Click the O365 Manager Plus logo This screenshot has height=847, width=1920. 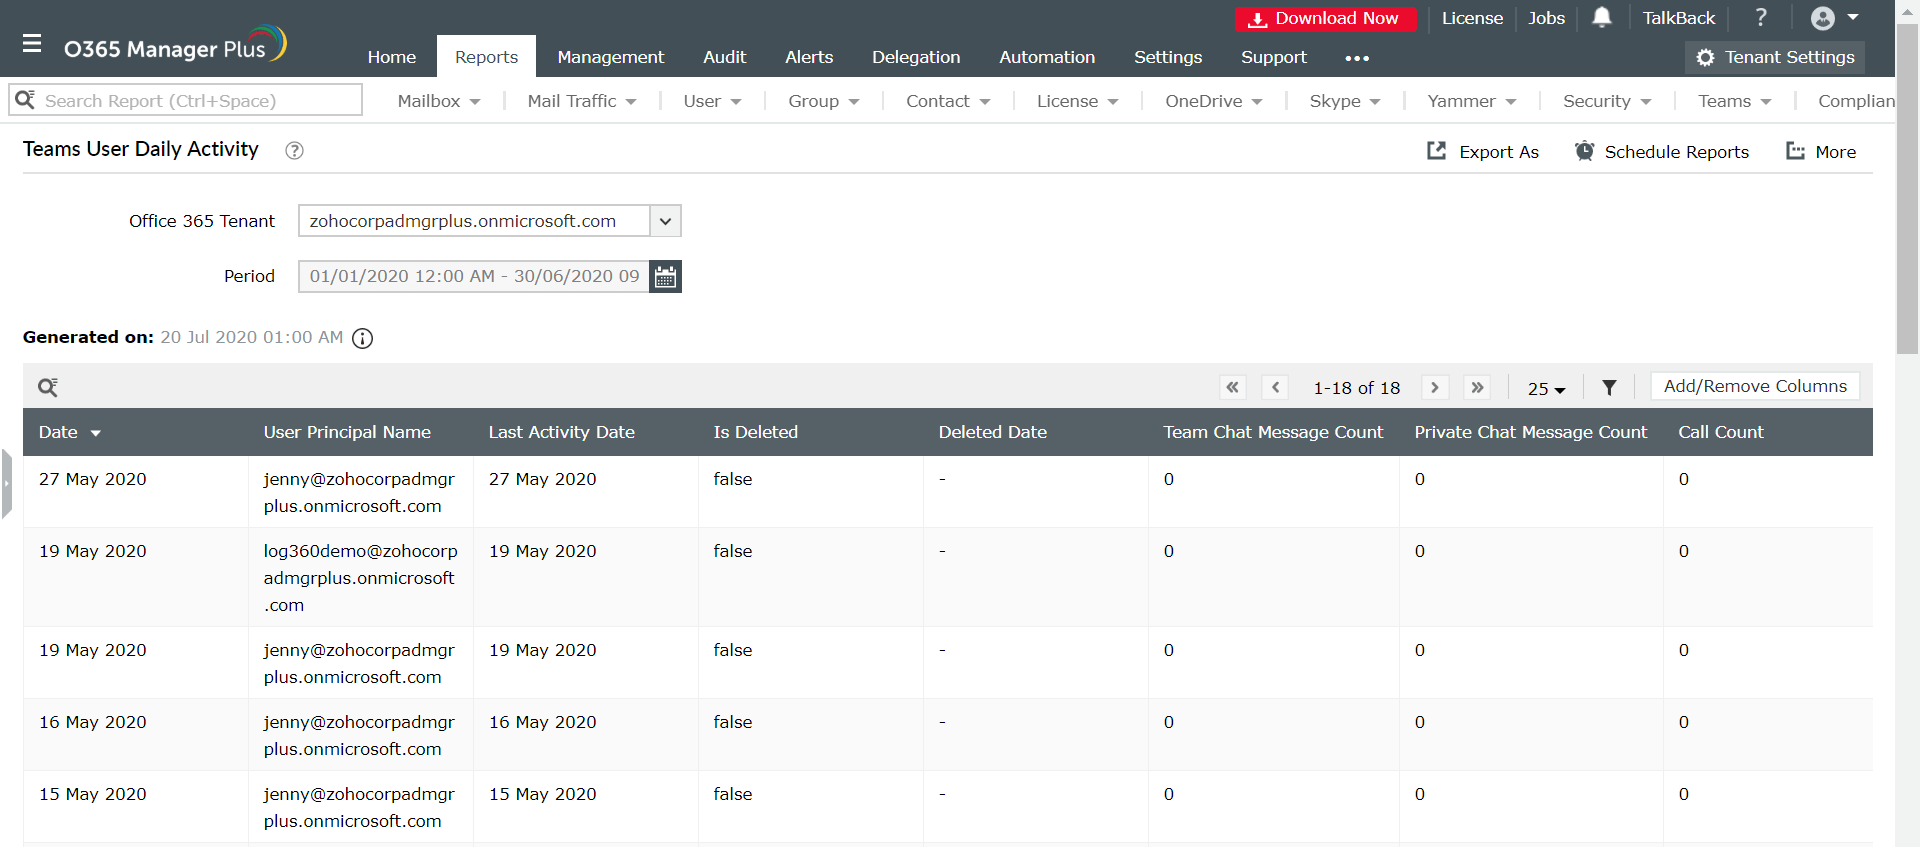(175, 44)
